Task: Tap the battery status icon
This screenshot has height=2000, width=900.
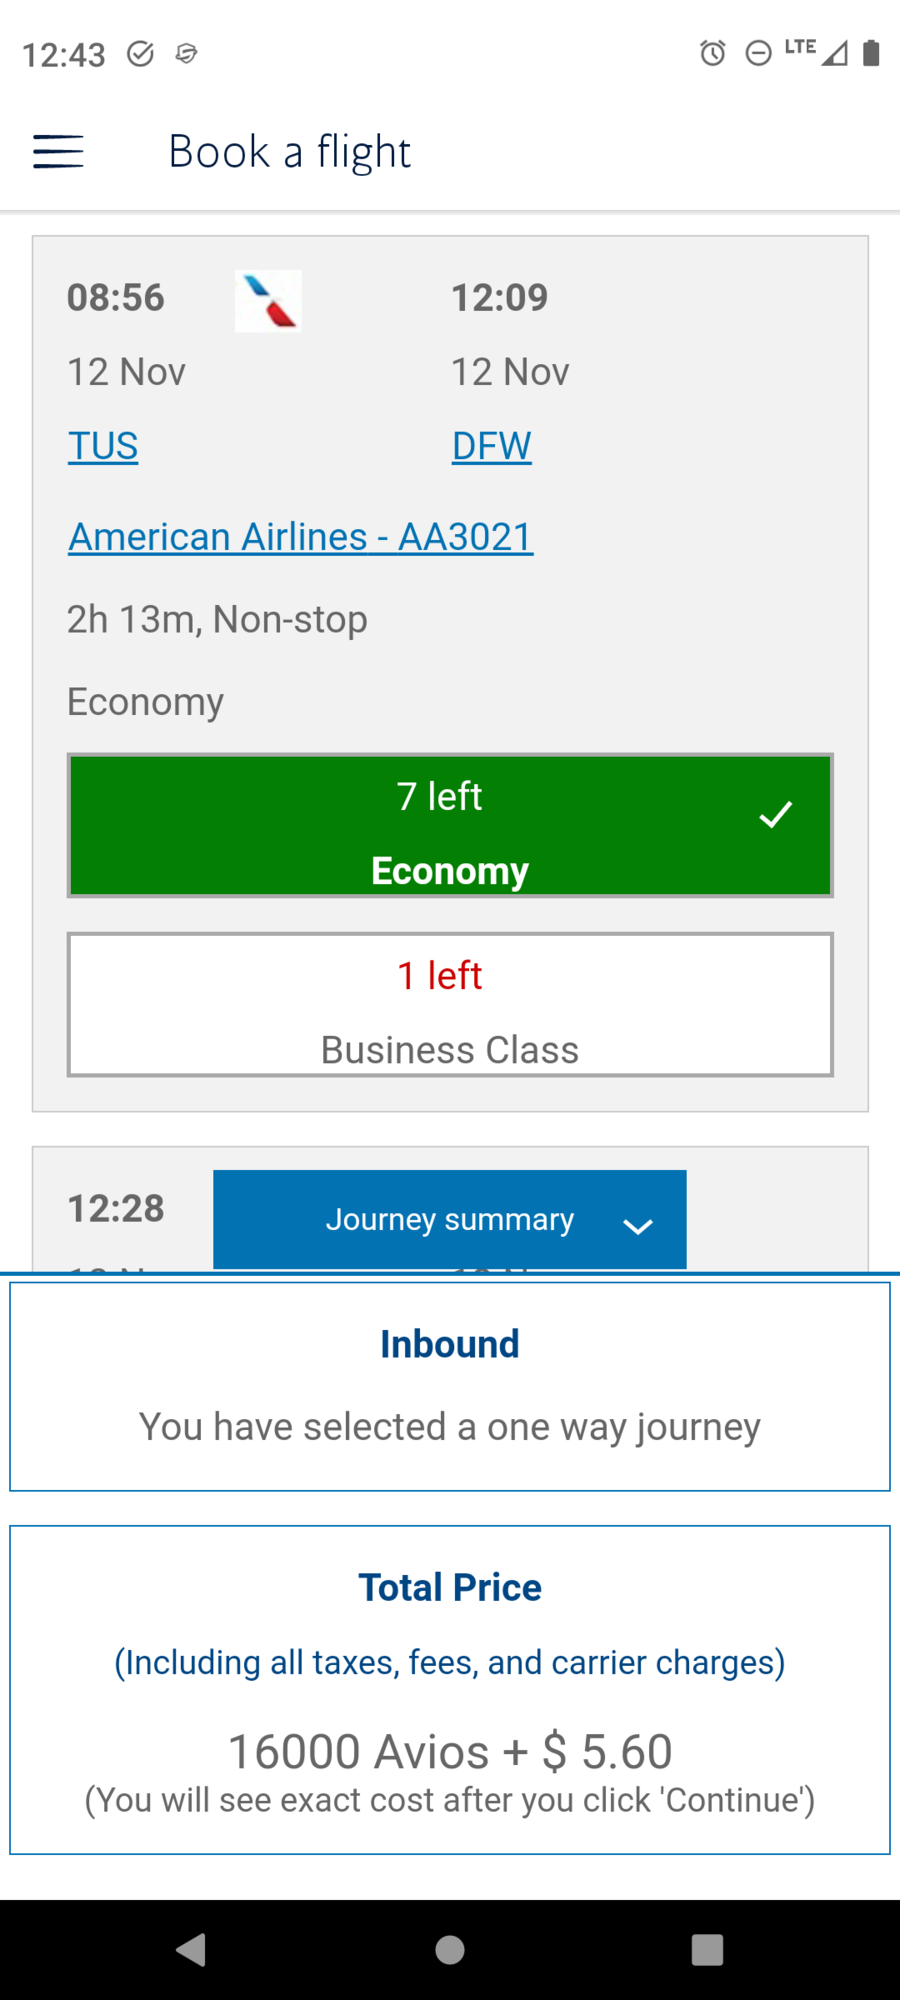Action: point(872,54)
